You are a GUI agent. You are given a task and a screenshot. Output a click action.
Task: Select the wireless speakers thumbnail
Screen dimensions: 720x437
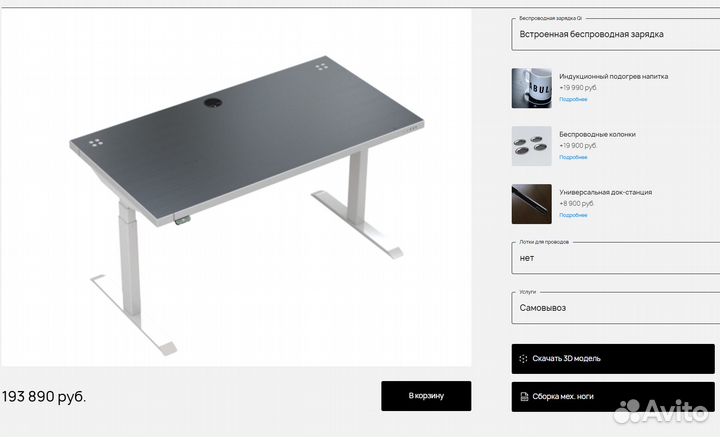coord(532,146)
